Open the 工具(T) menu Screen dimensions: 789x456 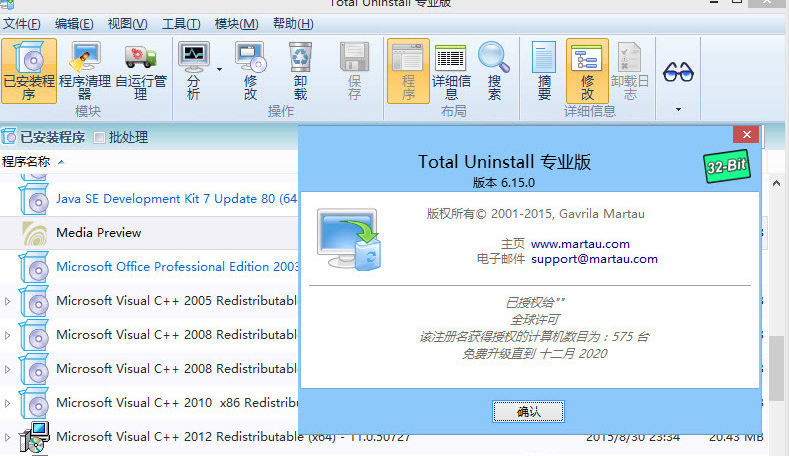pos(181,24)
